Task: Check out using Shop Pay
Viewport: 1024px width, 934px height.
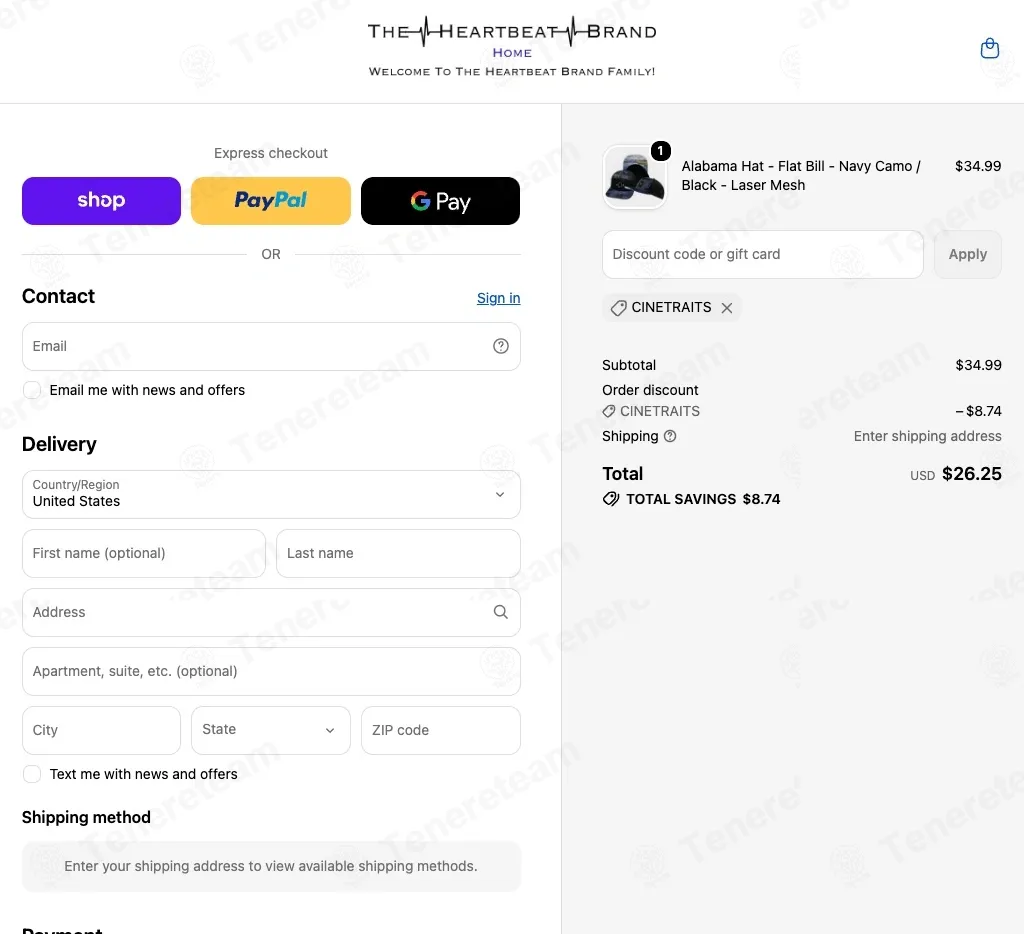Action: (x=101, y=201)
